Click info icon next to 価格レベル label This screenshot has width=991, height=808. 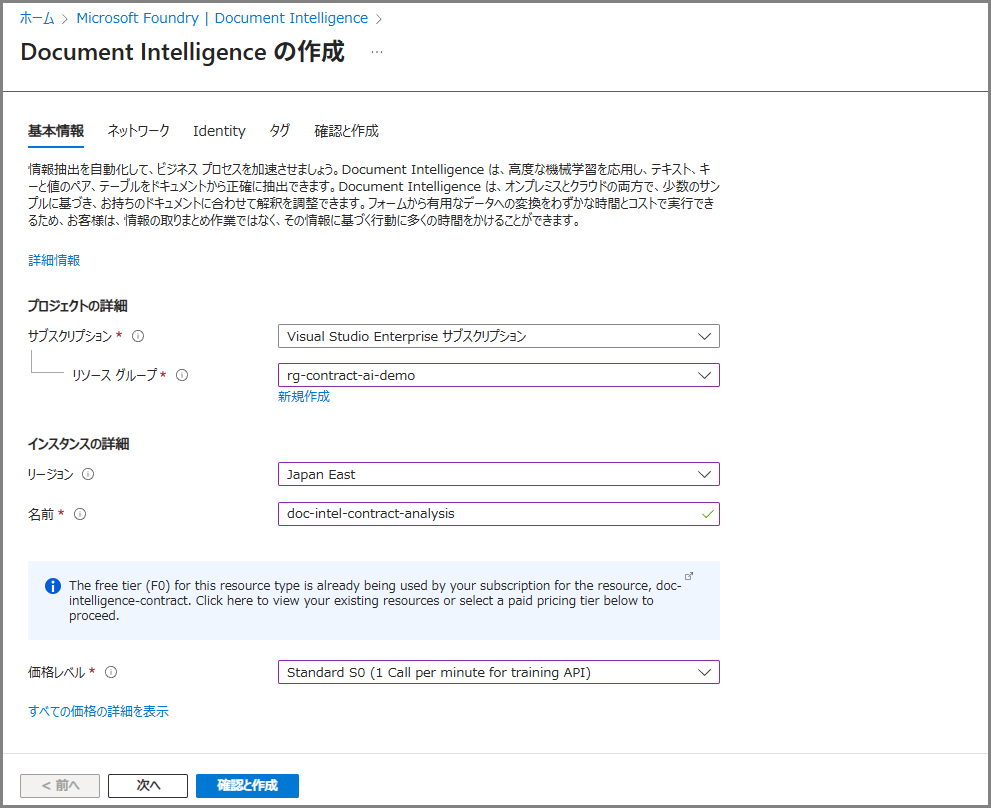(x=111, y=673)
